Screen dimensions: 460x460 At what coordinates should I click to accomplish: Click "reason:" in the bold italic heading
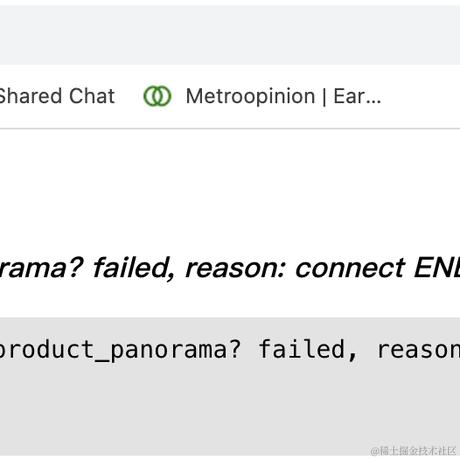pyautogui.click(x=236, y=269)
